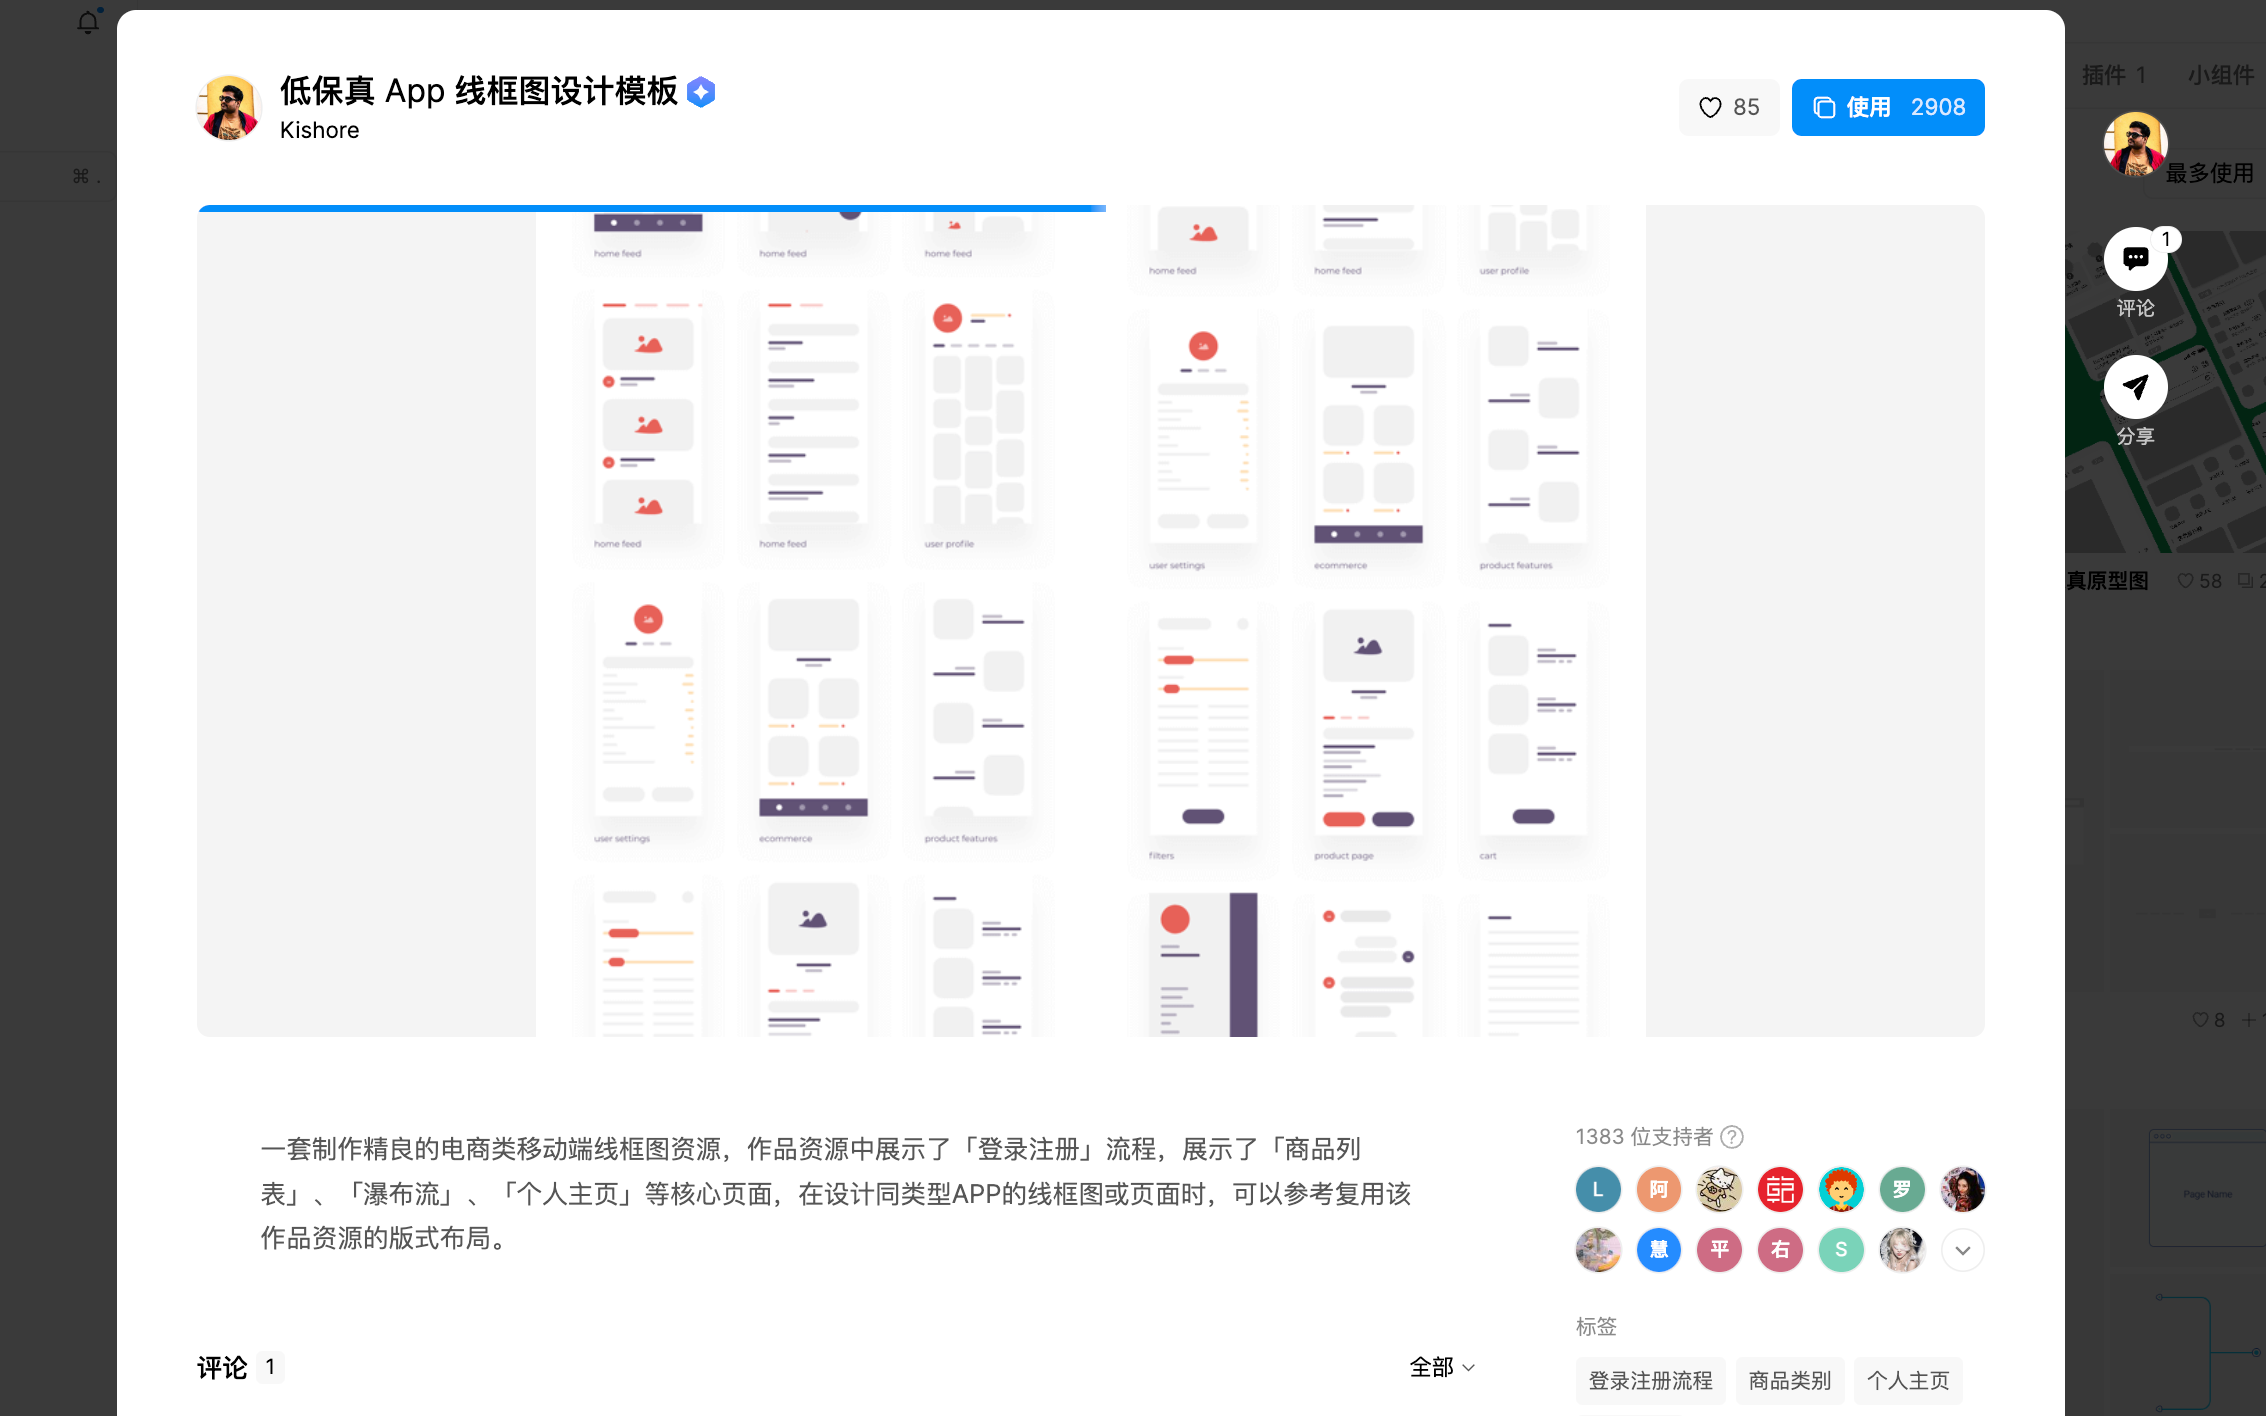This screenshot has width=2266, height=1416.
Task: Click the wireframe template preview image
Action: coord(1090,620)
